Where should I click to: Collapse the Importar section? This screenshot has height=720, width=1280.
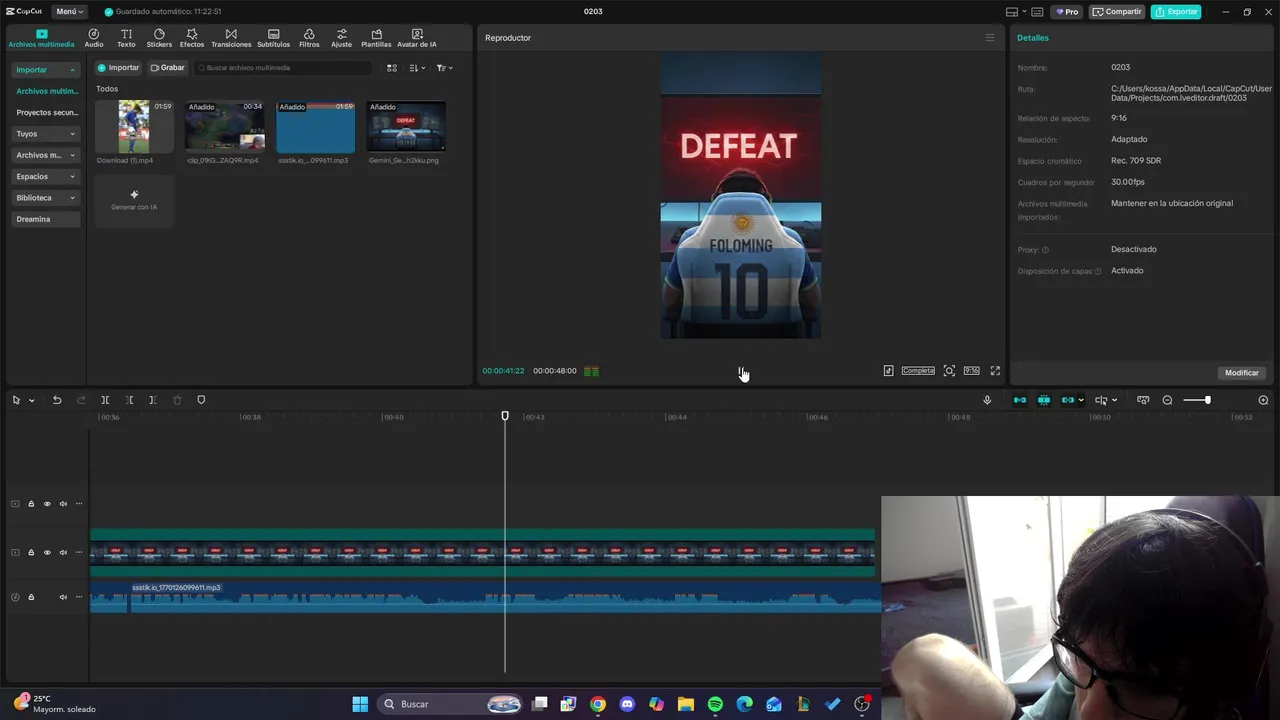[72, 70]
